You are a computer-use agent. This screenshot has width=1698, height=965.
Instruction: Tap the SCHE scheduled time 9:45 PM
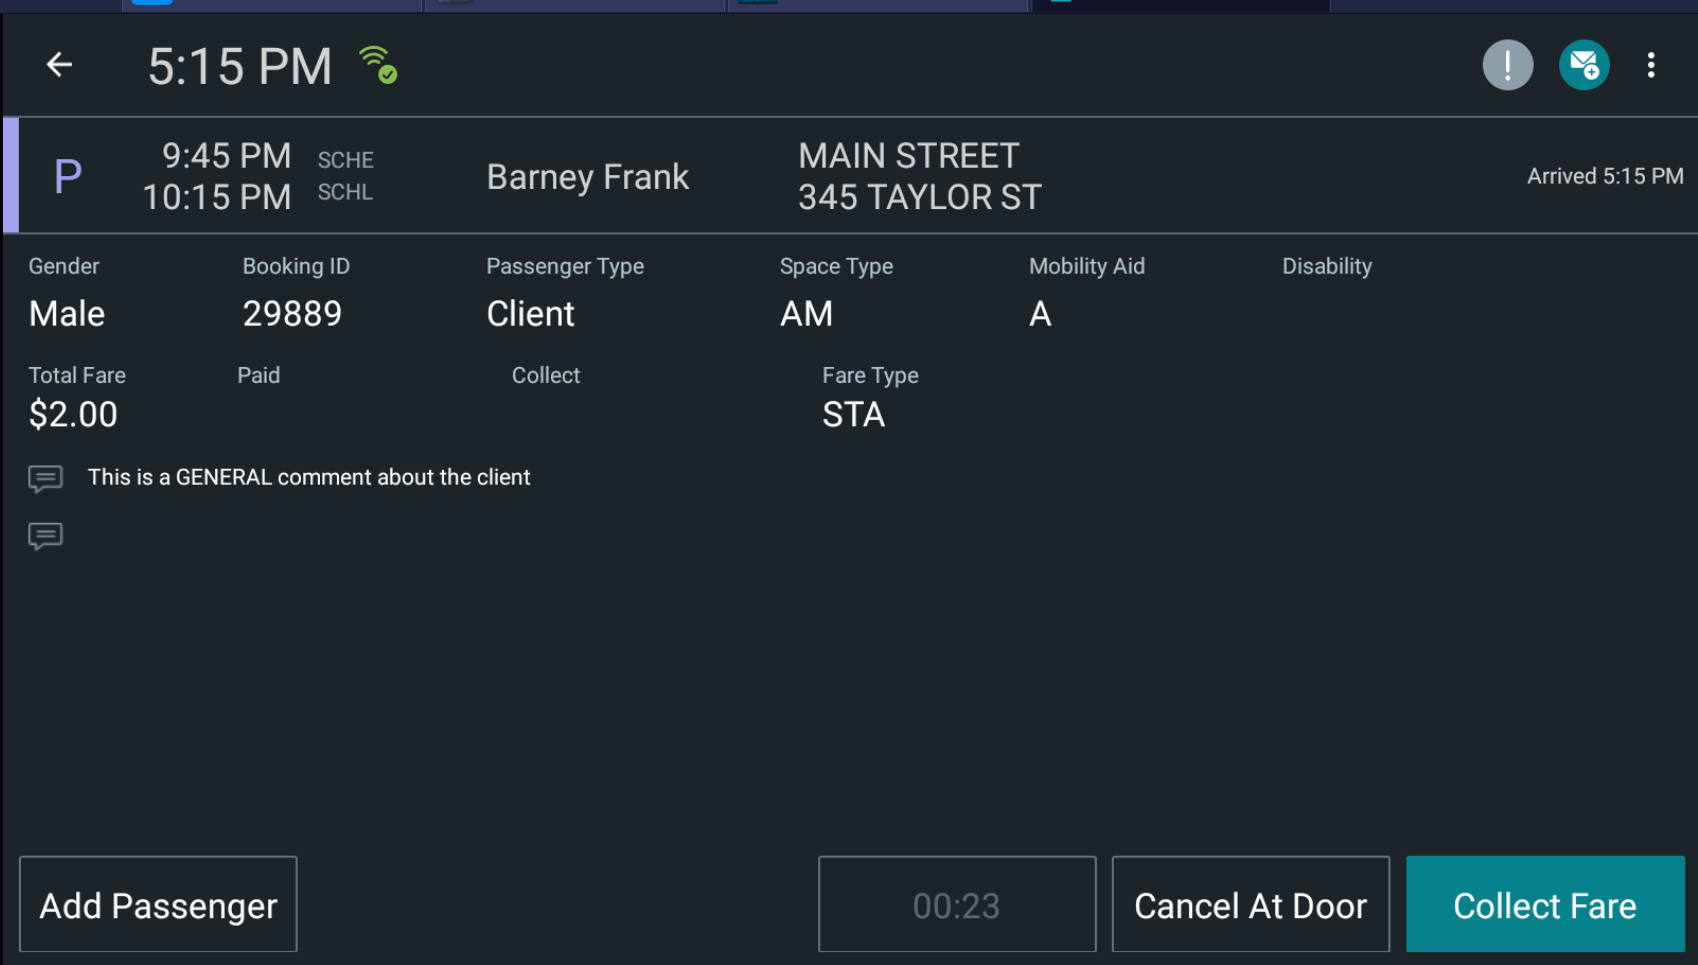click(226, 156)
